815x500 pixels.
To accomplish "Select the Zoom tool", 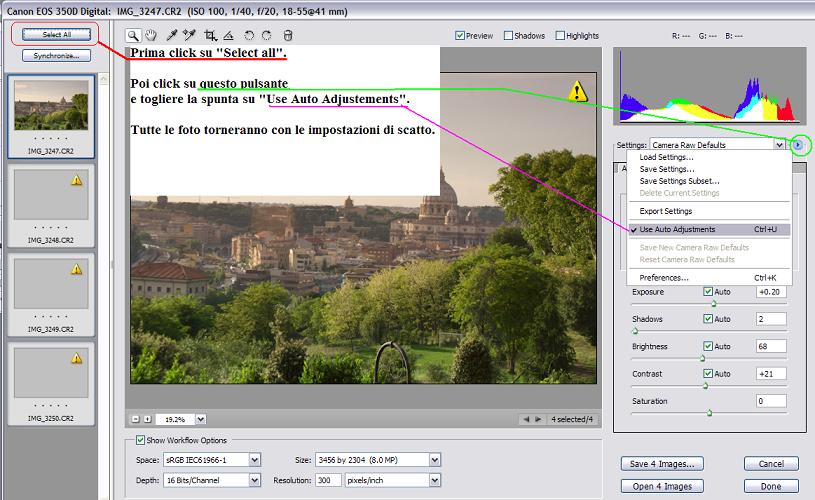I will coord(134,36).
